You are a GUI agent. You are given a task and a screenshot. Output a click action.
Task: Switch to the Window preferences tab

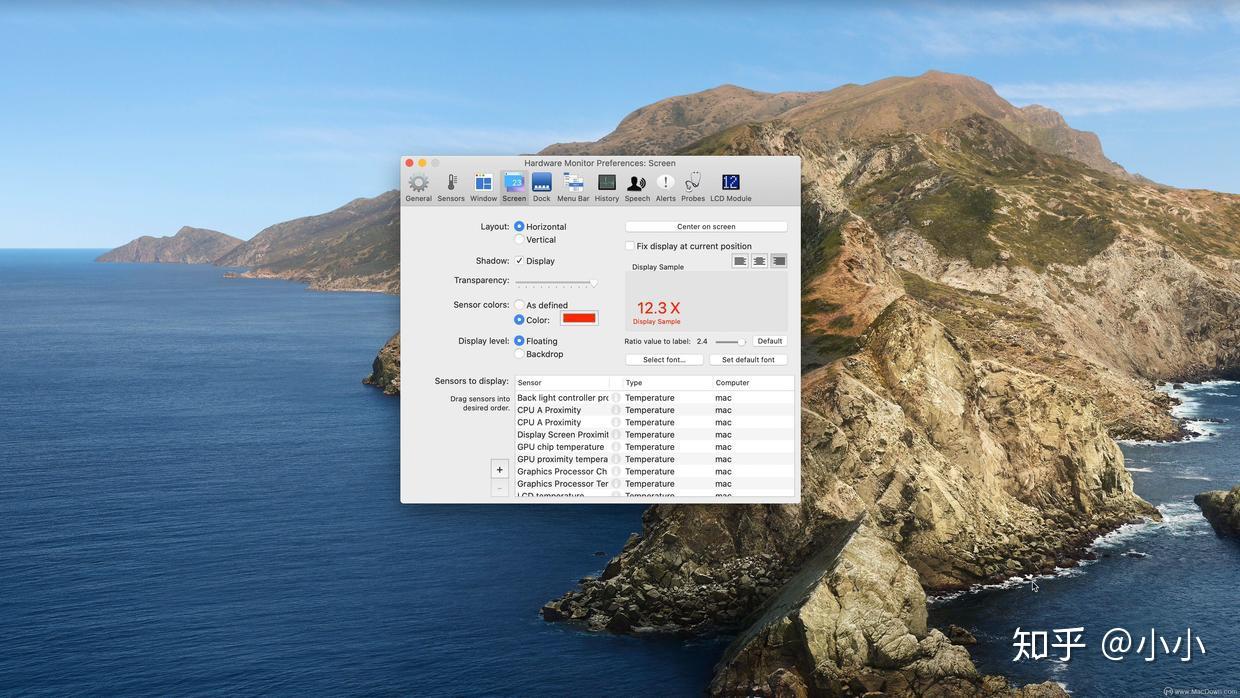pyautogui.click(x=483, y=183)
